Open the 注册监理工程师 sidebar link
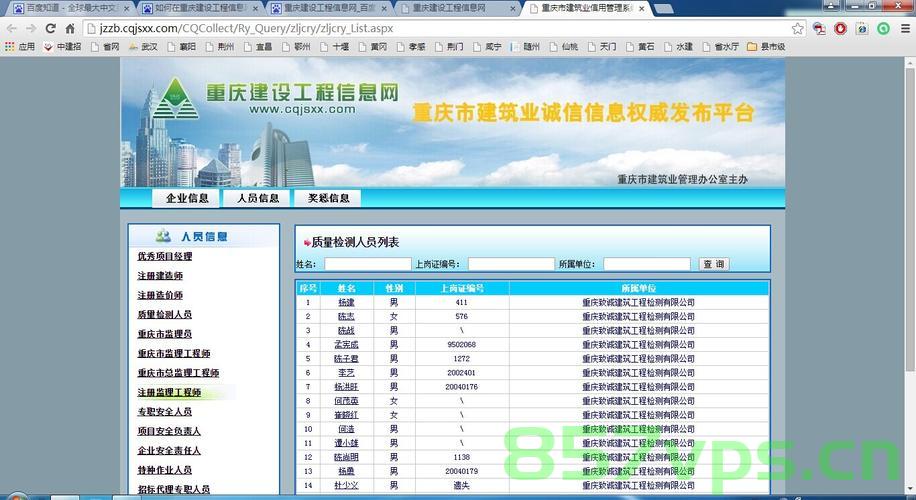 (x=169, y=392)
